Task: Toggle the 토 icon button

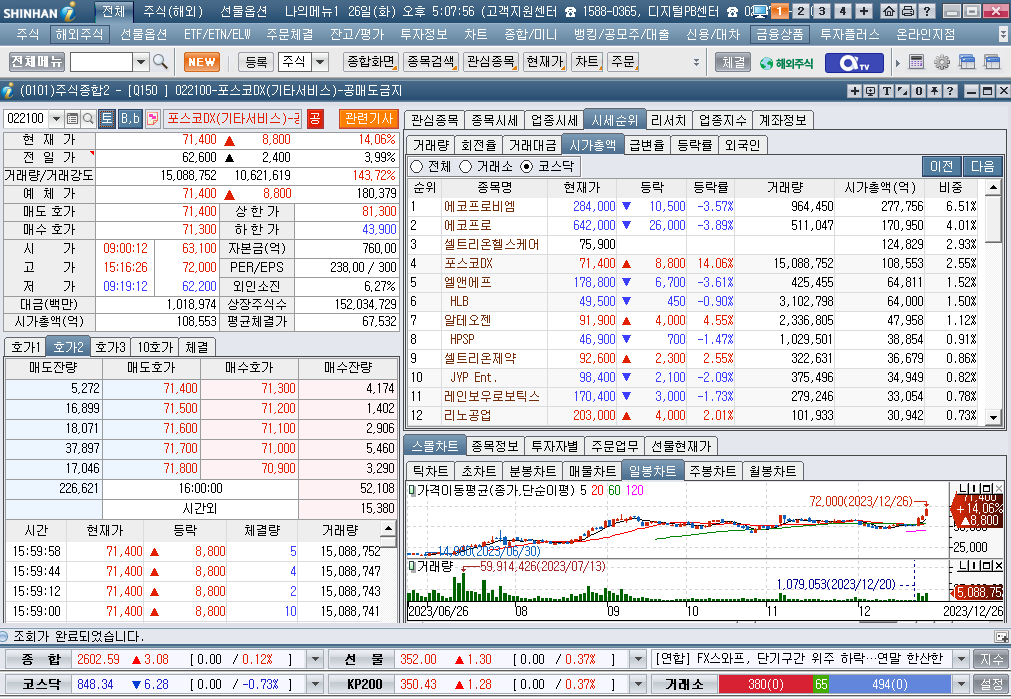Action: (107, 119)
